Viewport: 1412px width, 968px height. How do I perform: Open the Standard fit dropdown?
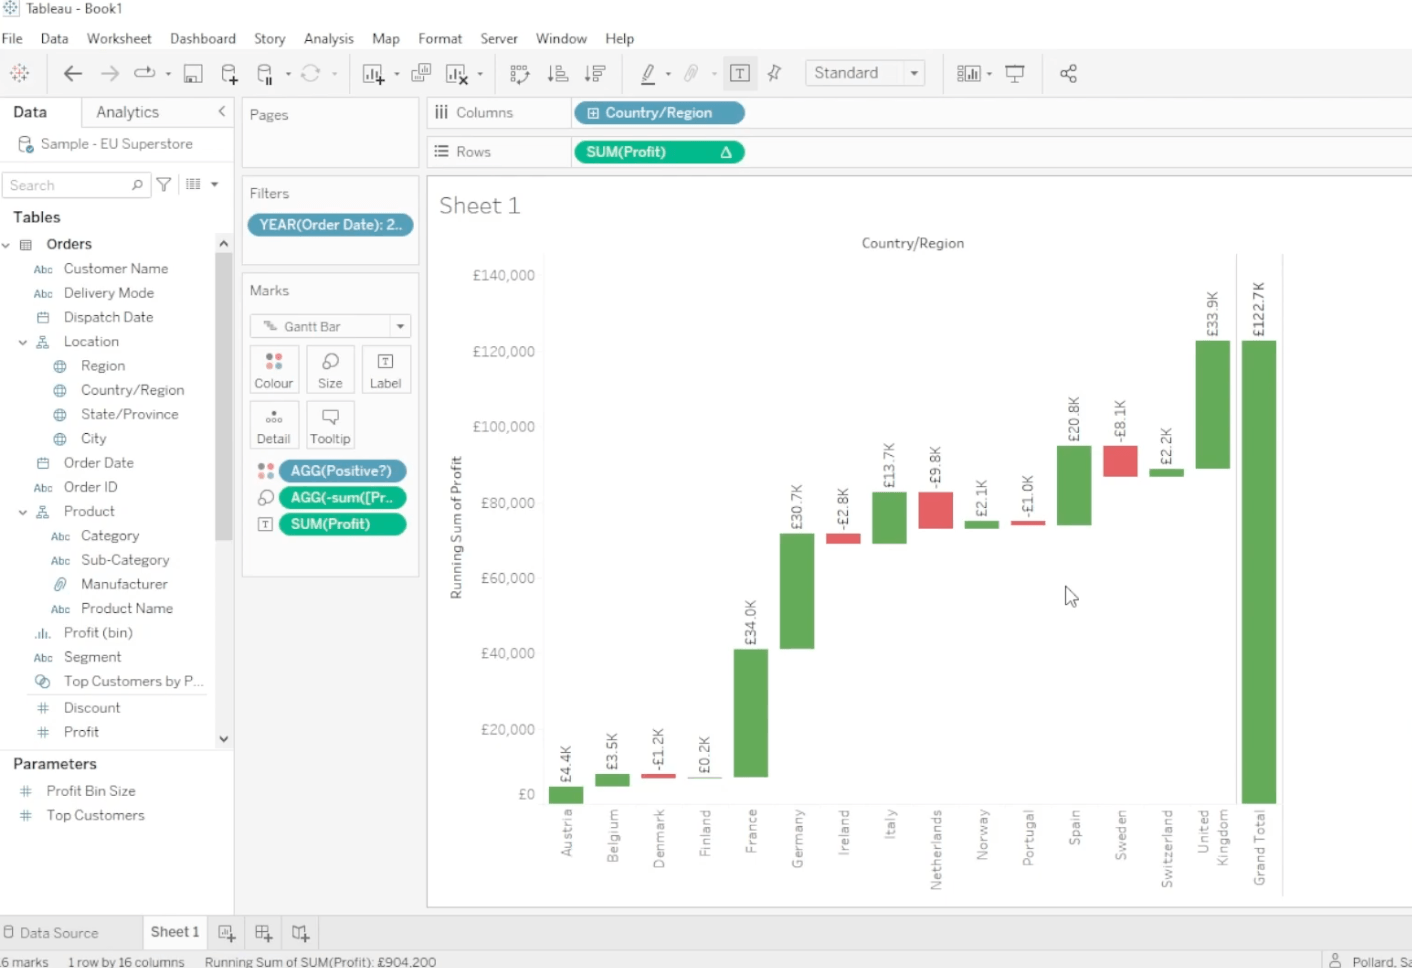[x=913, y=72]
